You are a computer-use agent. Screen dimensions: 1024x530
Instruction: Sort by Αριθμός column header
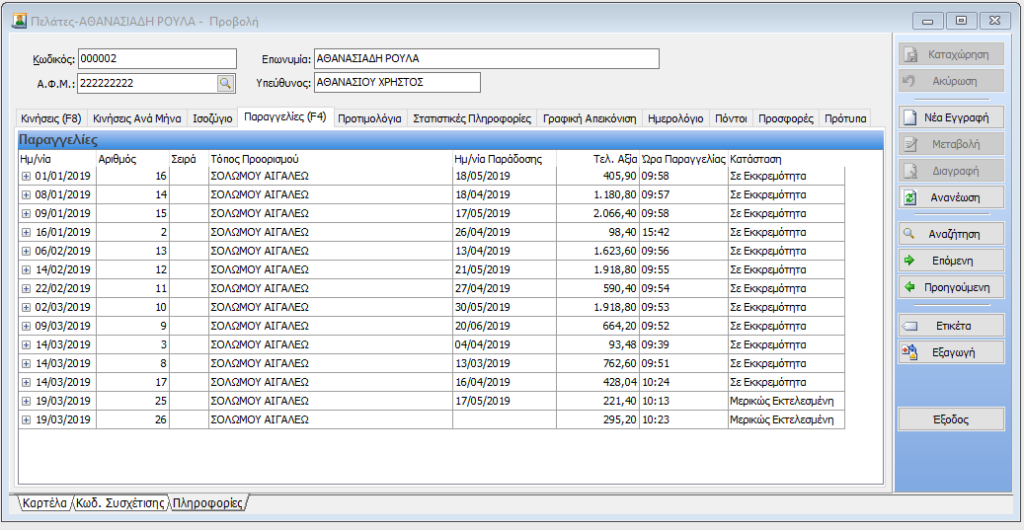tap(133, 159)
